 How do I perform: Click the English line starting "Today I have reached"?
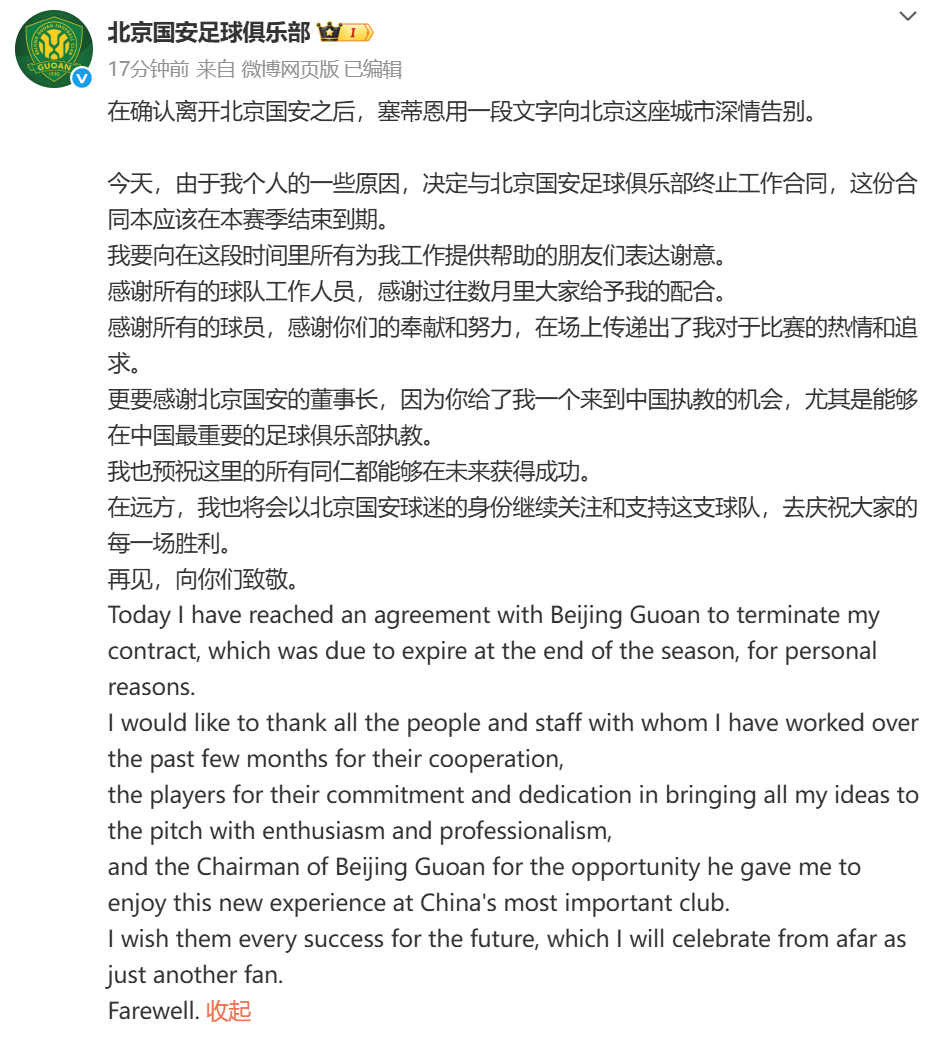coord(493,614)
